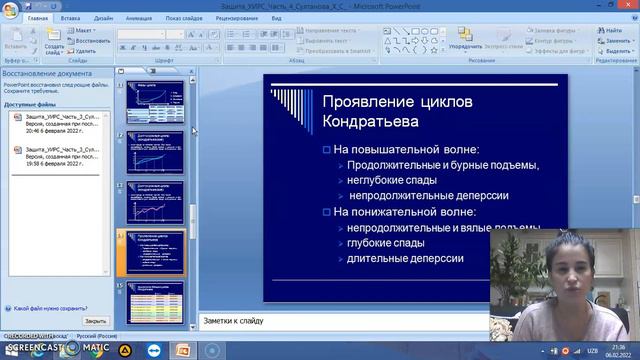
Task: Click the increase list indent icon
Action: coord(274,34)
